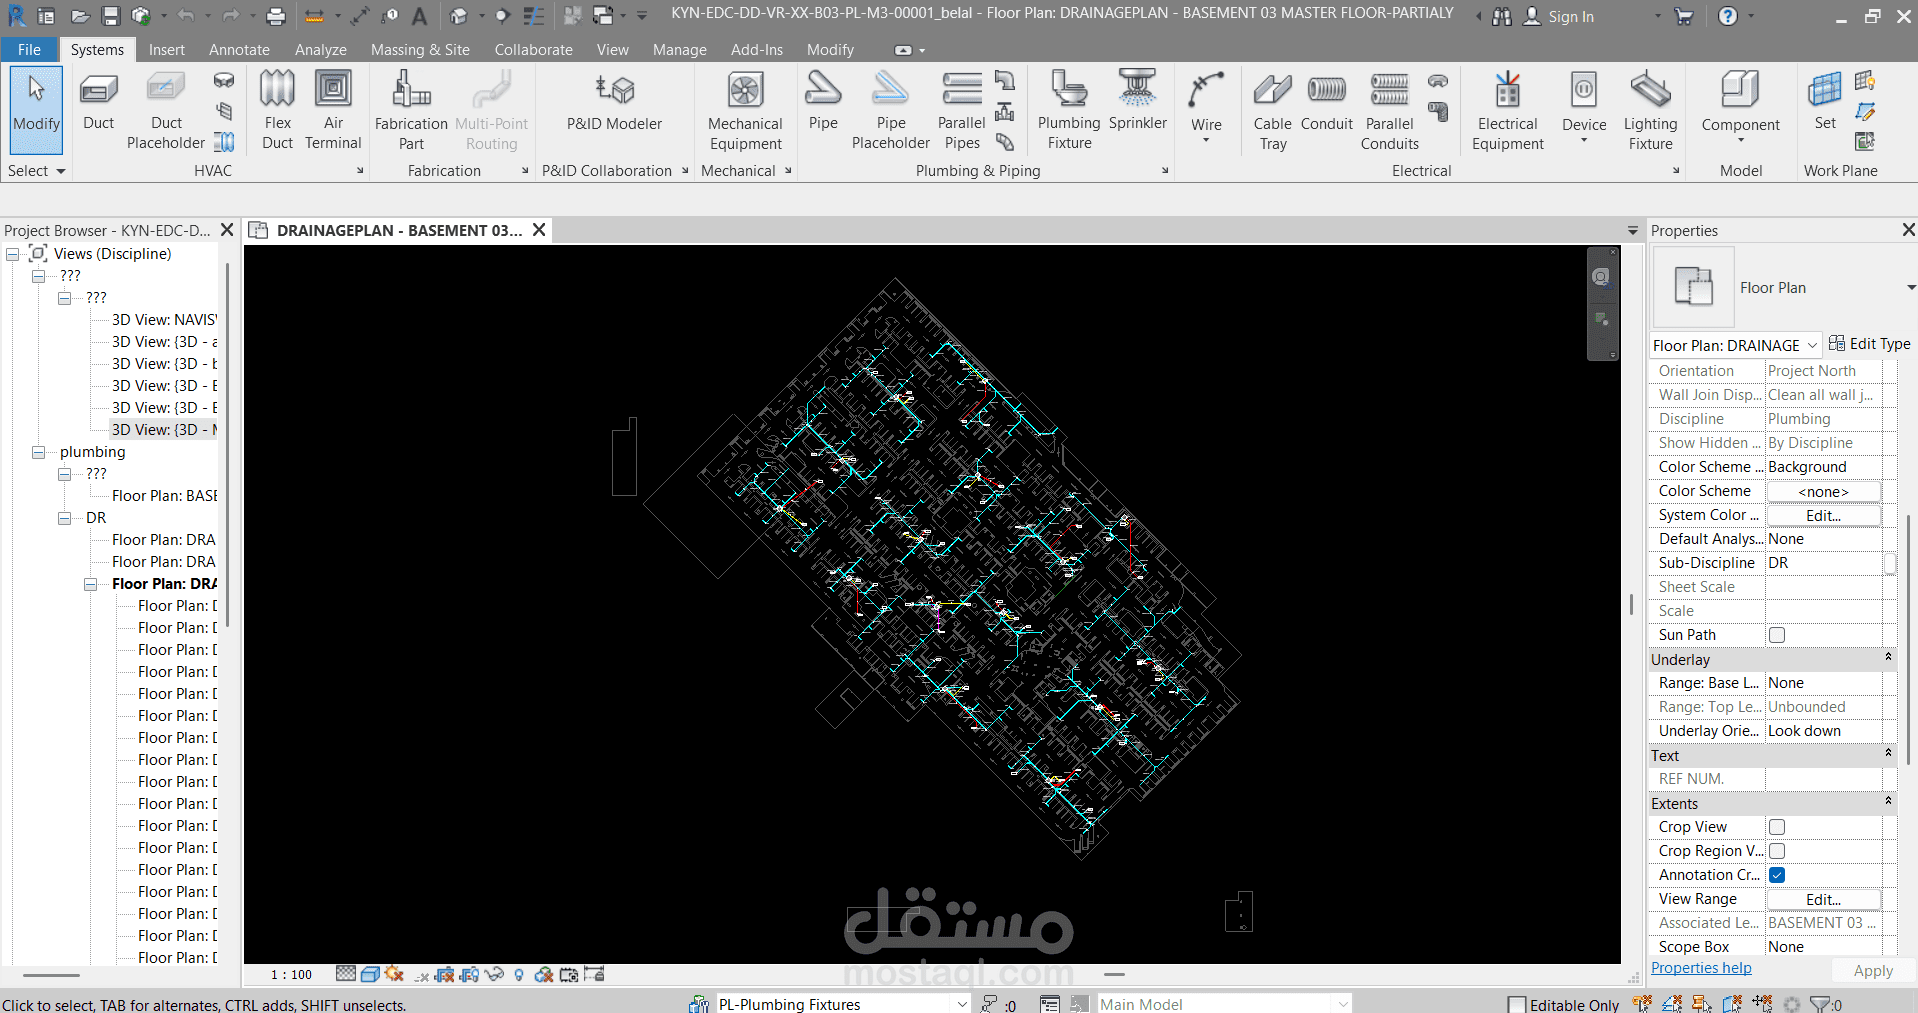This screenshot has height=1013, width=1918.
Task: Uncheck the Annotation Crop checkbox
Action: point(1777,875)
